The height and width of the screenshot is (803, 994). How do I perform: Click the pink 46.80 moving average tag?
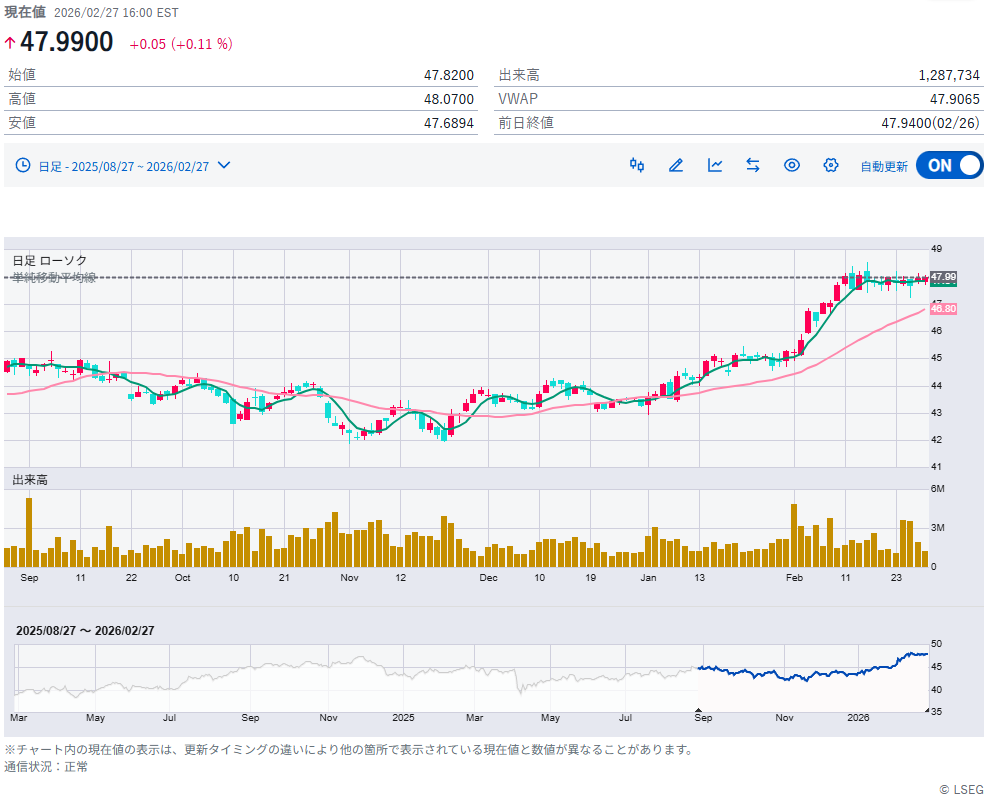(943, 309)
